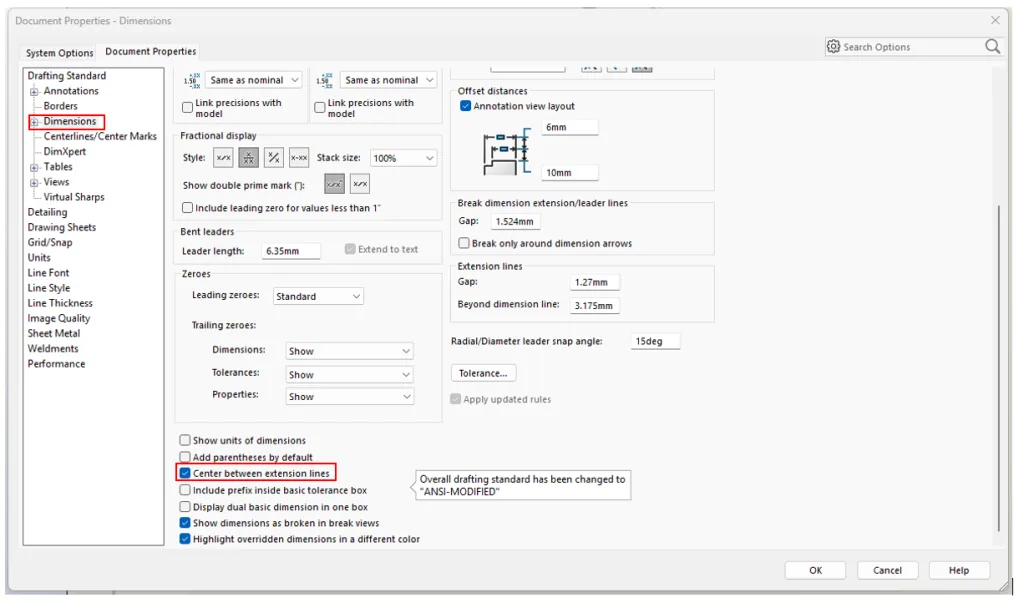Click the left-hand tolerance precision 1.50 icon
This screenshot has width=1024, height=603.
[192, 80]
